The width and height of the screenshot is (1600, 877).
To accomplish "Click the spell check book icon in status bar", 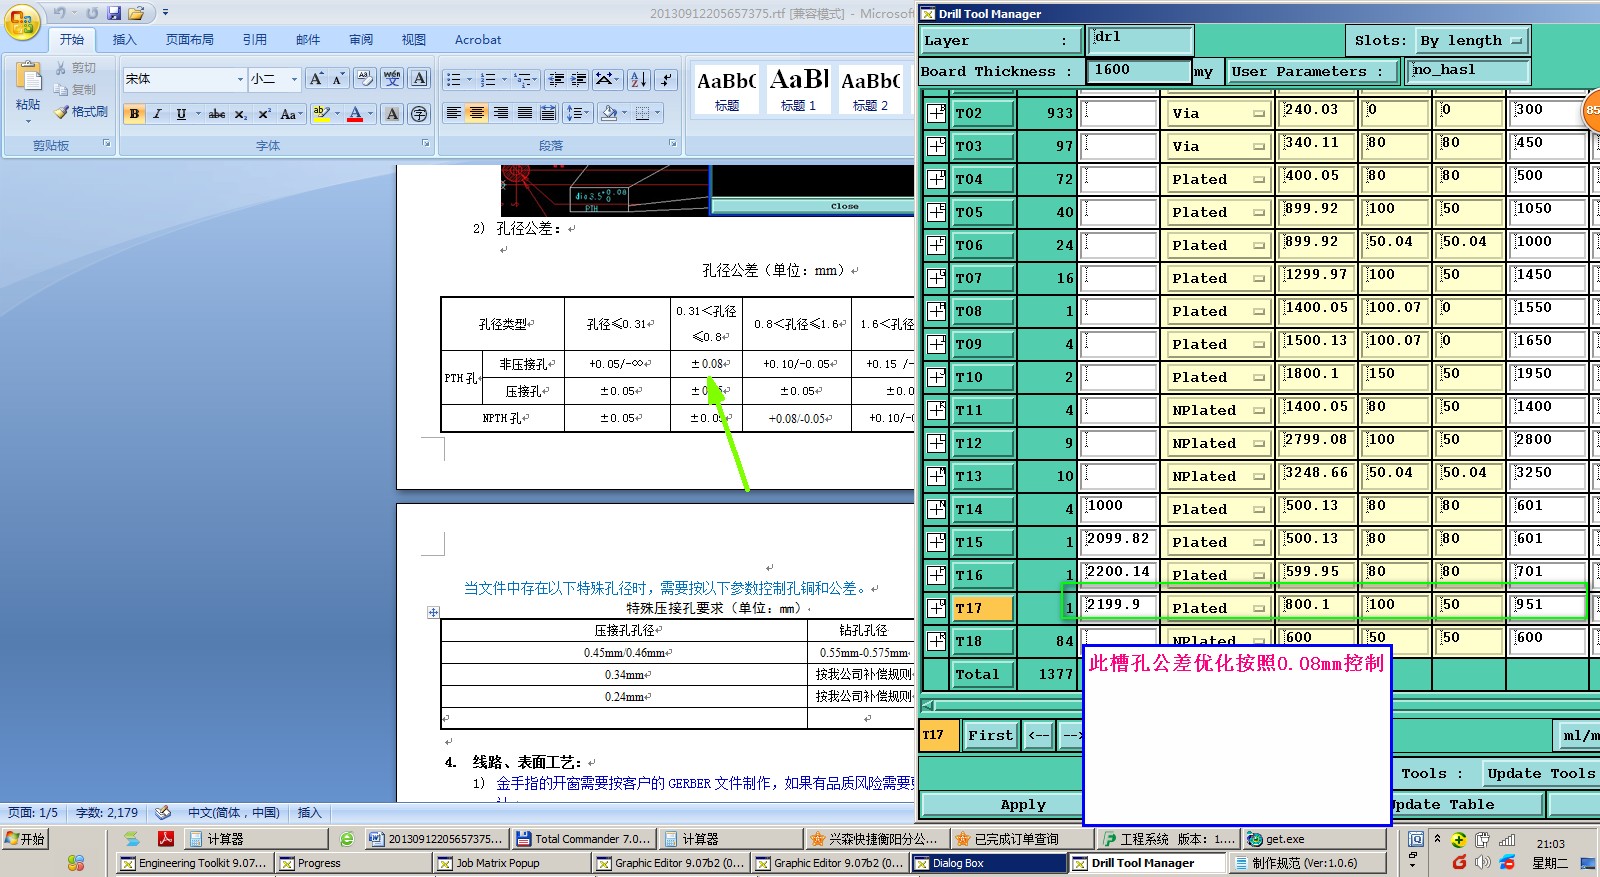I will pos(163,813).
